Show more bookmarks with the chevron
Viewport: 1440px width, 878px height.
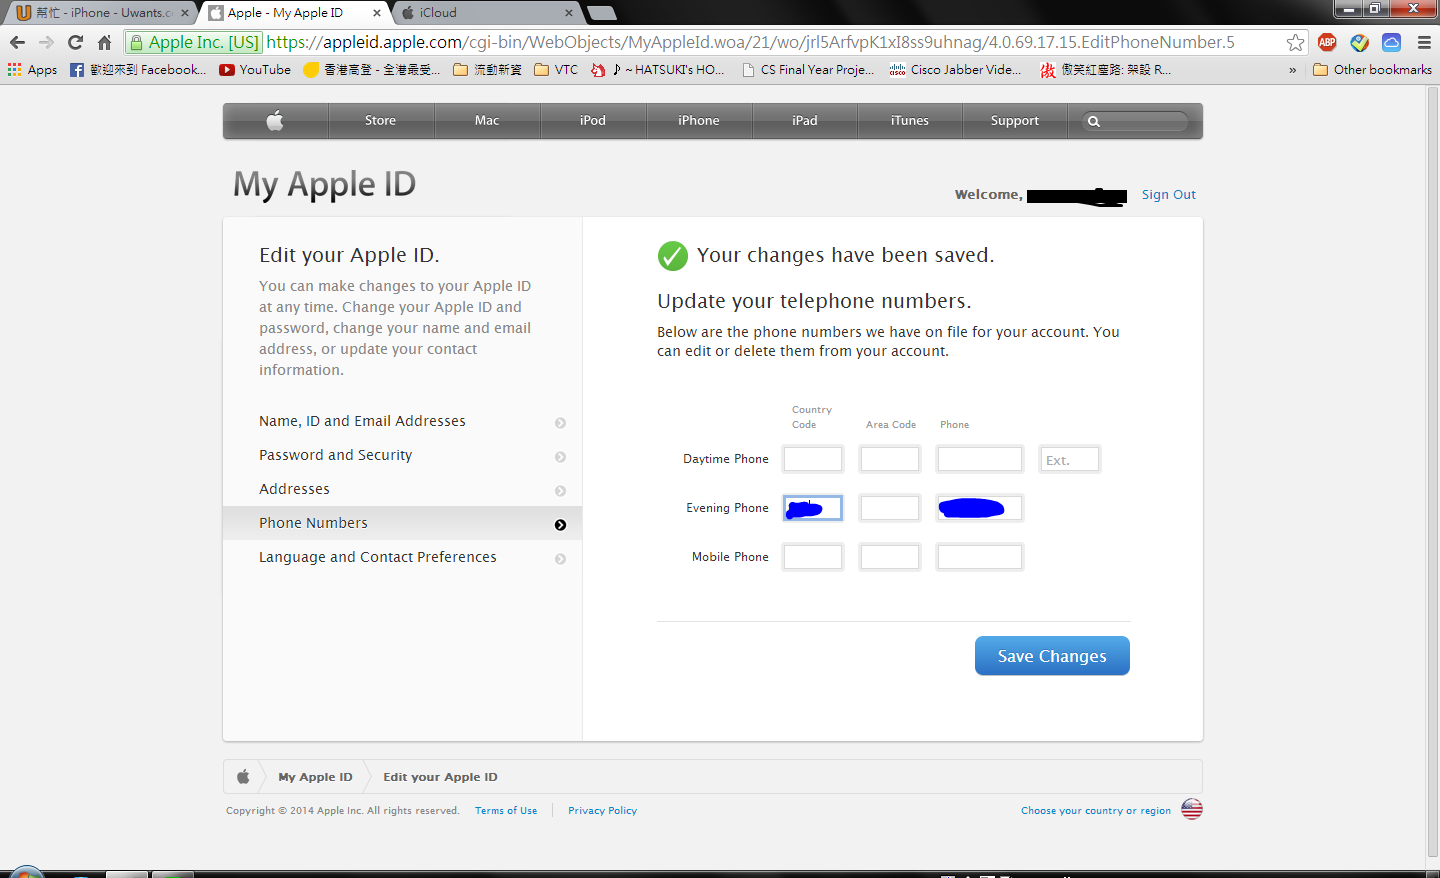pyautogui.click(x=1292, y=70)
